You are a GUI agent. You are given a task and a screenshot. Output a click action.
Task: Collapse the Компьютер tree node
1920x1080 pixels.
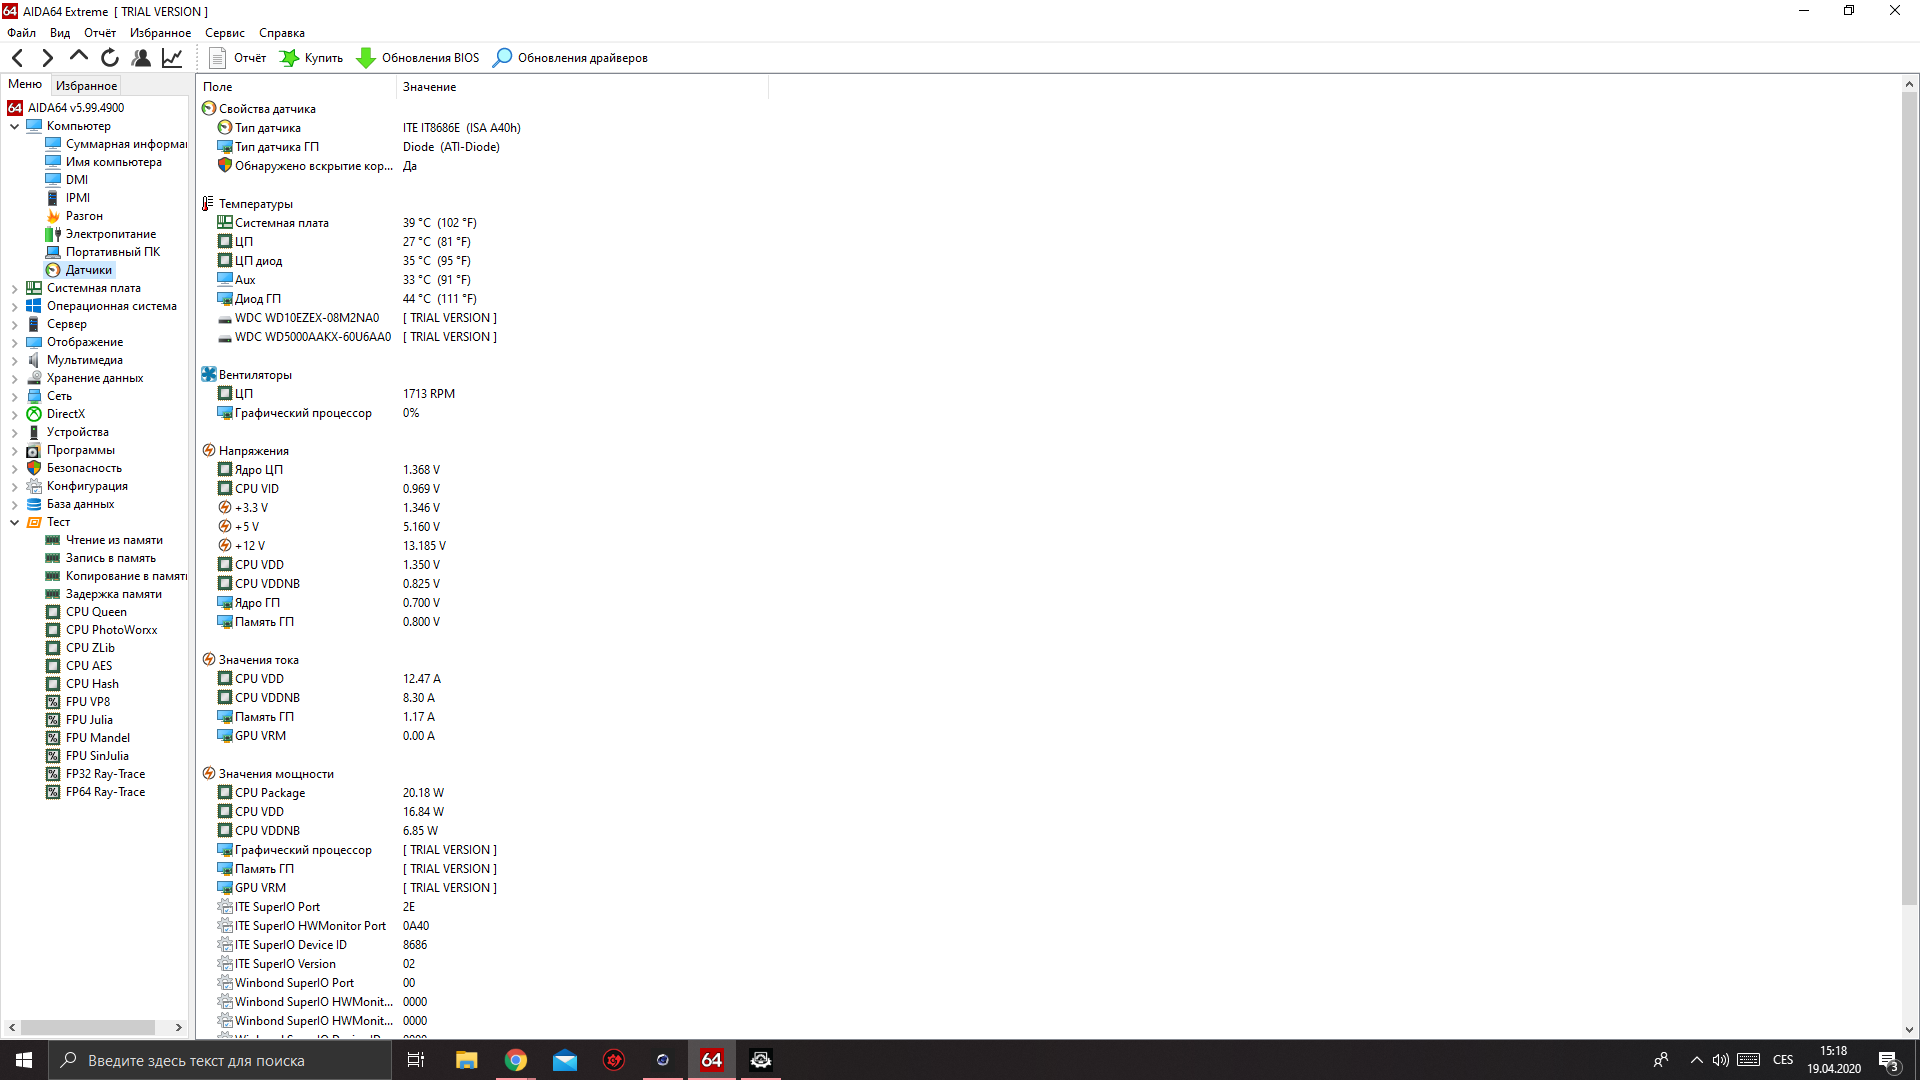click(15, 126)
